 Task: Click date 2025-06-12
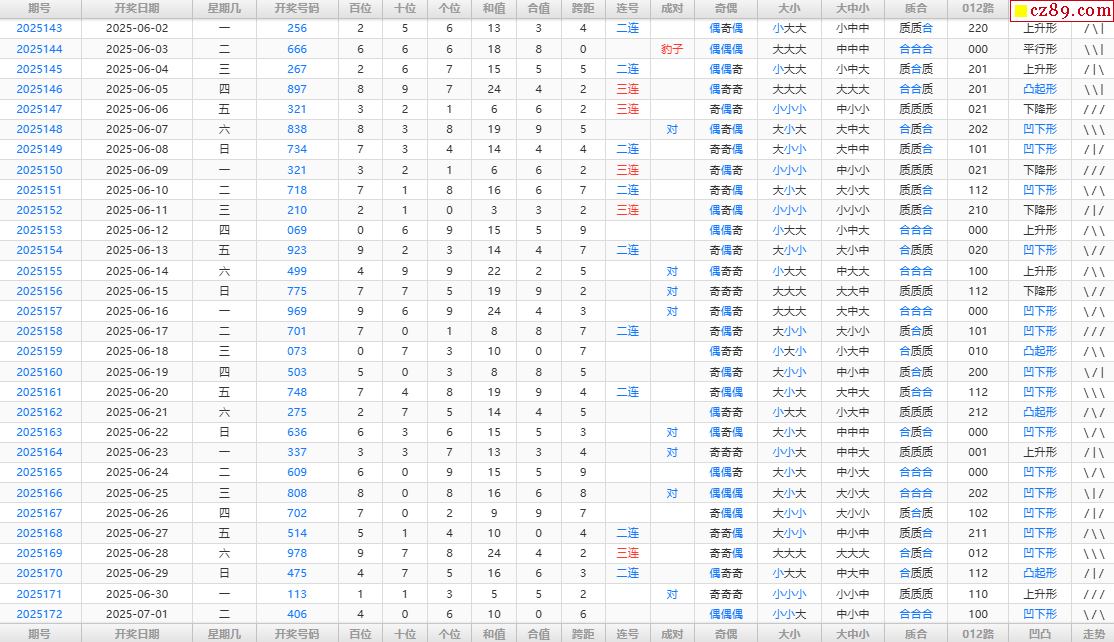(137, 230)
